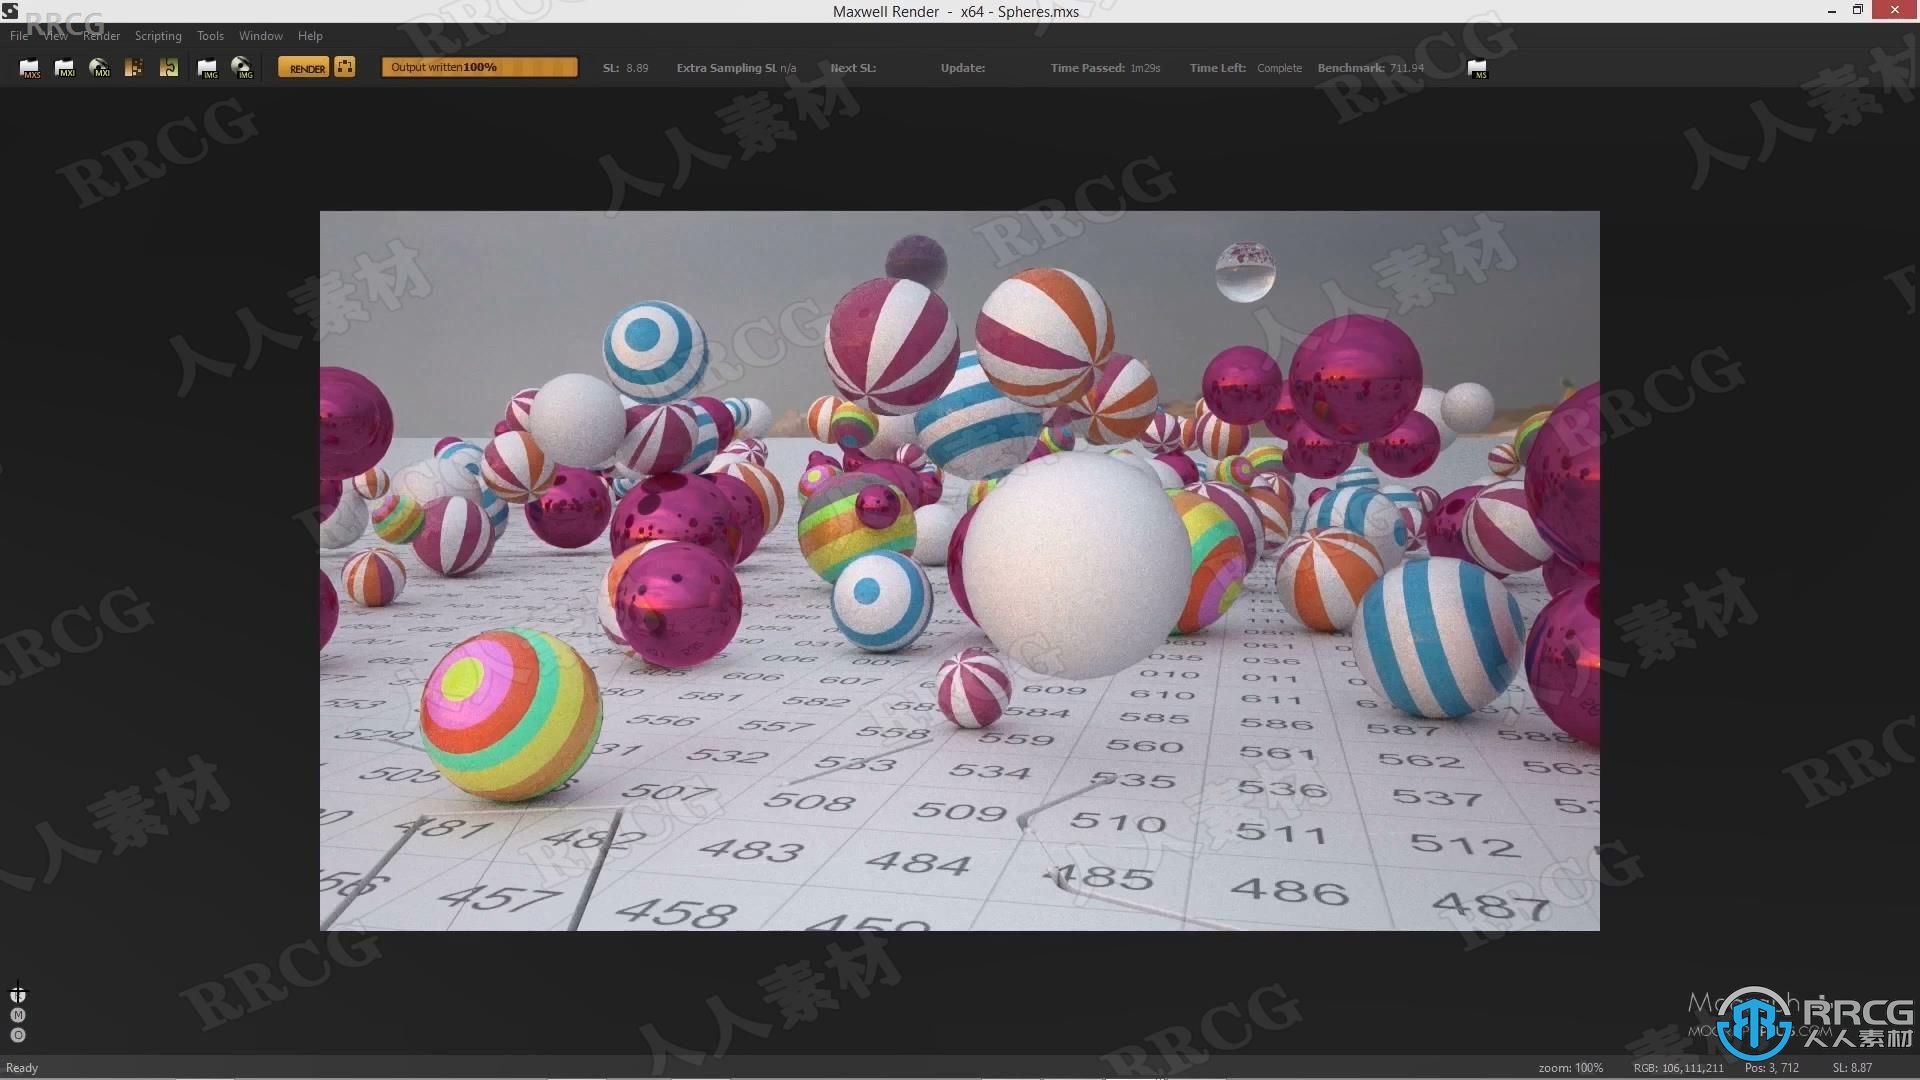The height and width of the screenshot is (1080, 1920).
Task: Click the SL: 8.89 readout
Action: click(625, 68)
